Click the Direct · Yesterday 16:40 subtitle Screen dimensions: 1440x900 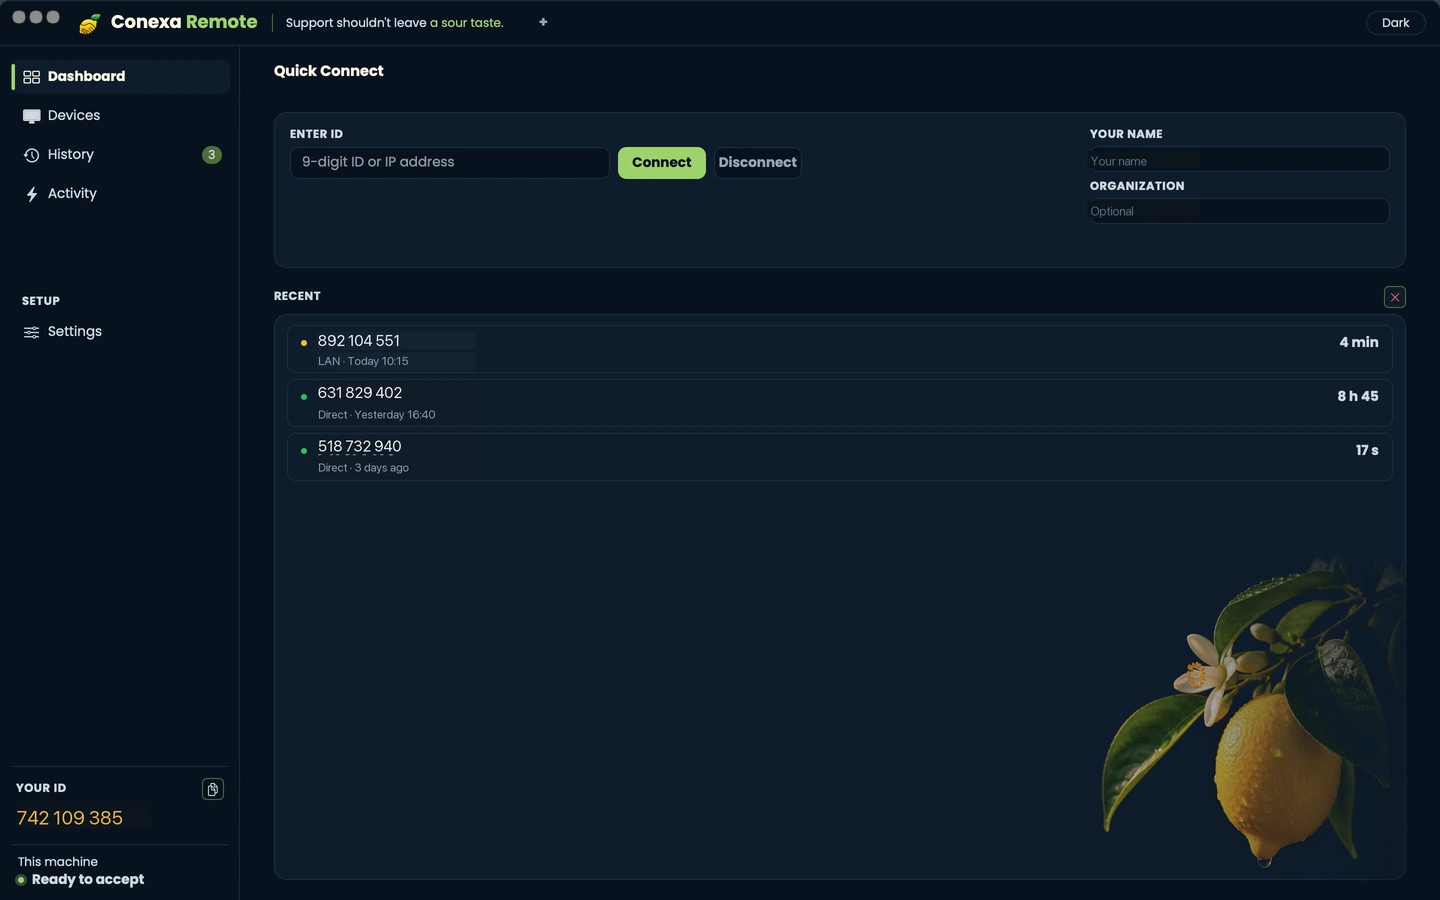377,415
